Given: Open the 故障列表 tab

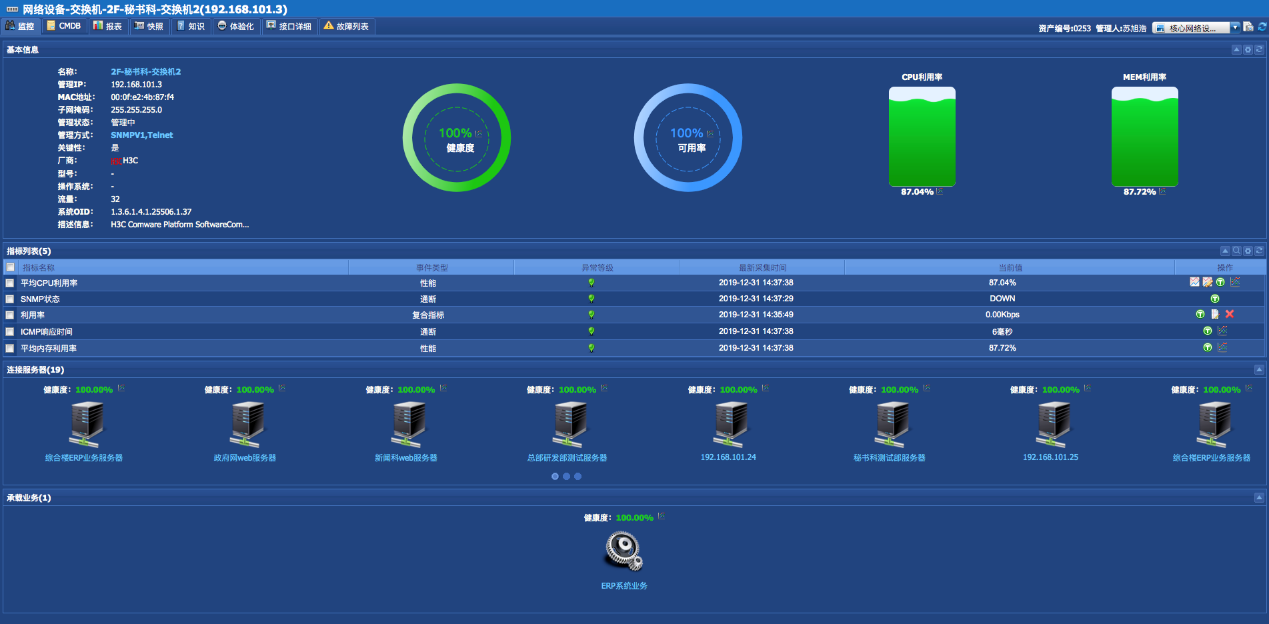Looking at the screenshot, I should tap(346, 26).
